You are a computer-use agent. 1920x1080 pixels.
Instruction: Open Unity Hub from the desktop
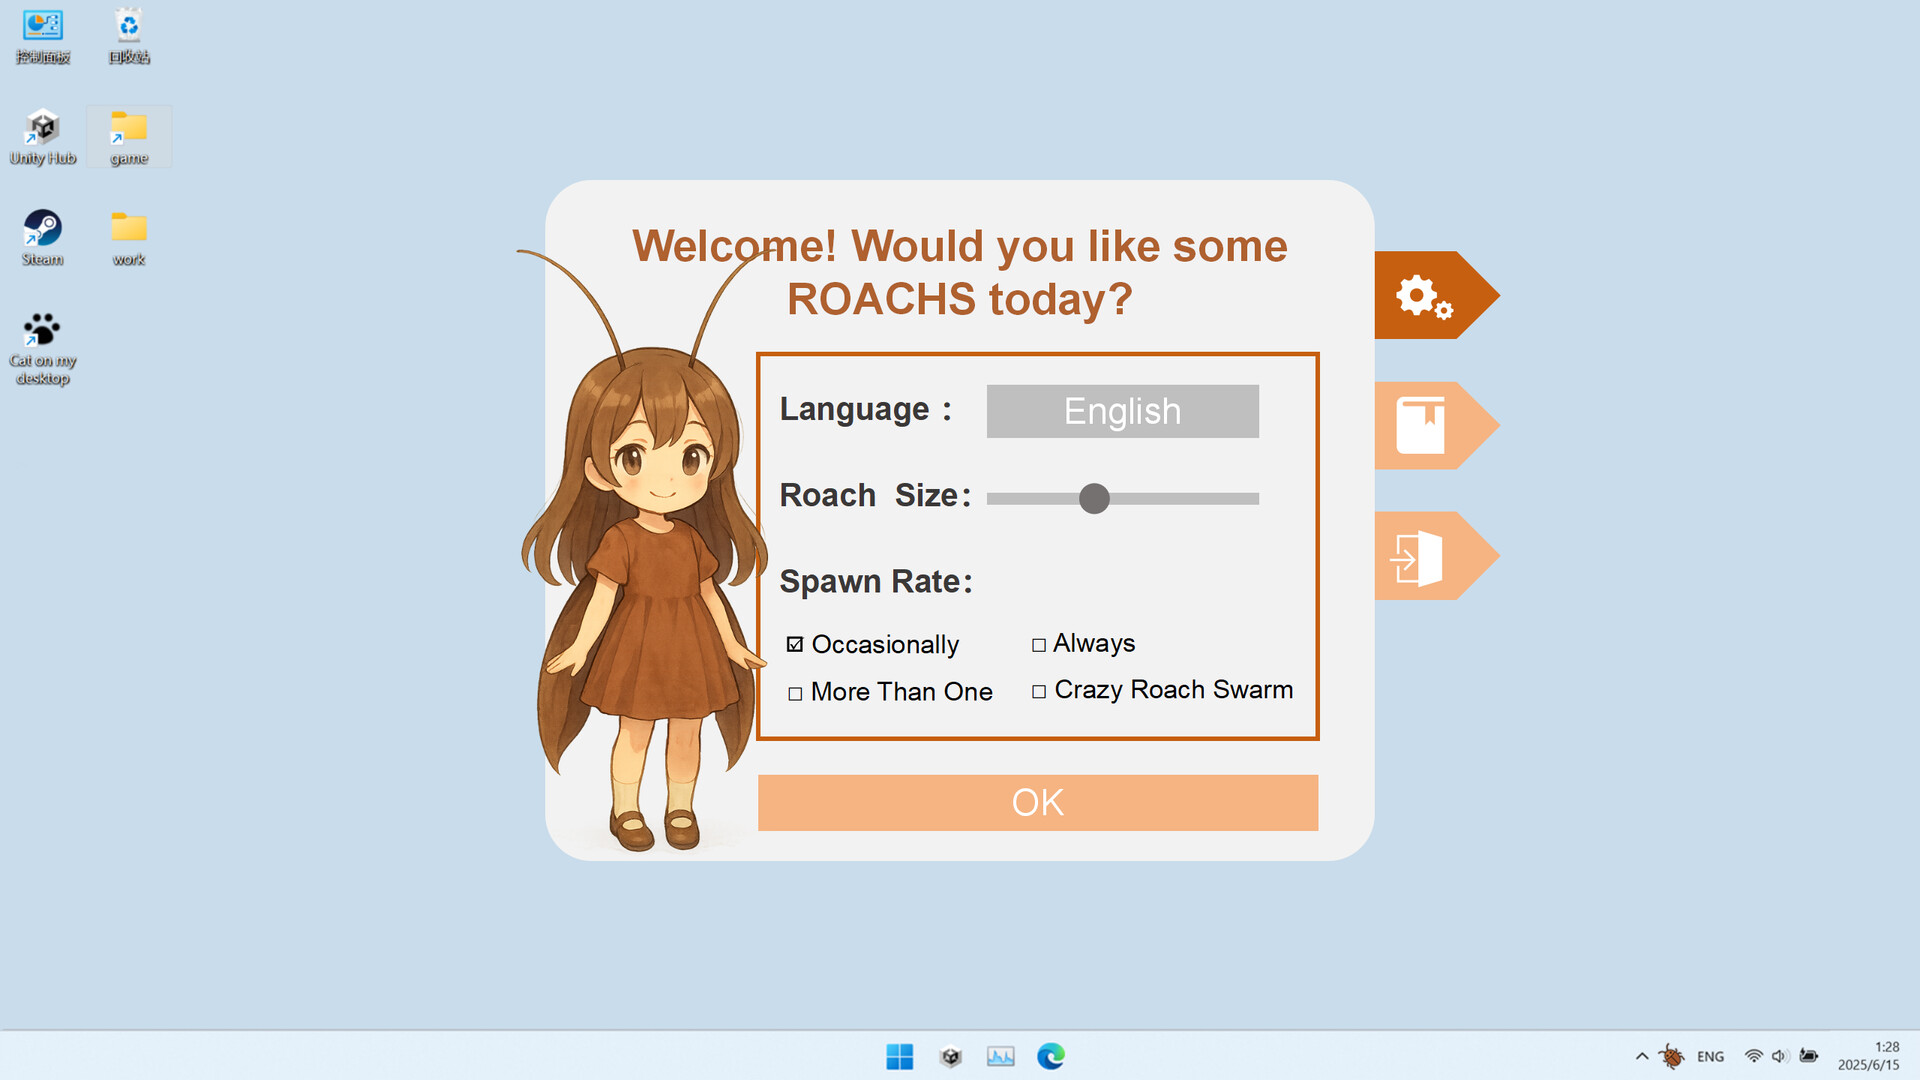[42, 128]
